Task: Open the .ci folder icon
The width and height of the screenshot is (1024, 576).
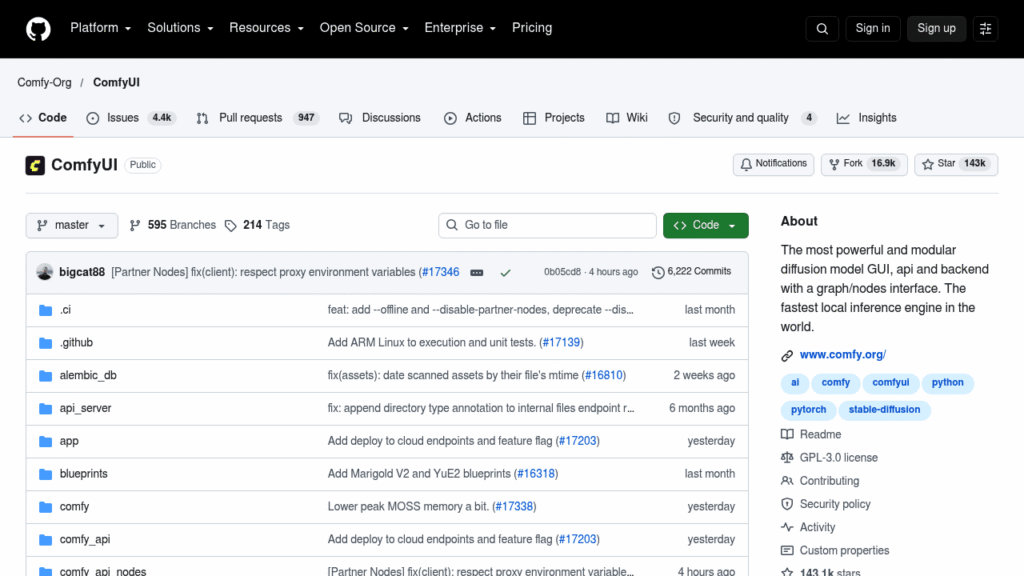Action: click(45, 310)
